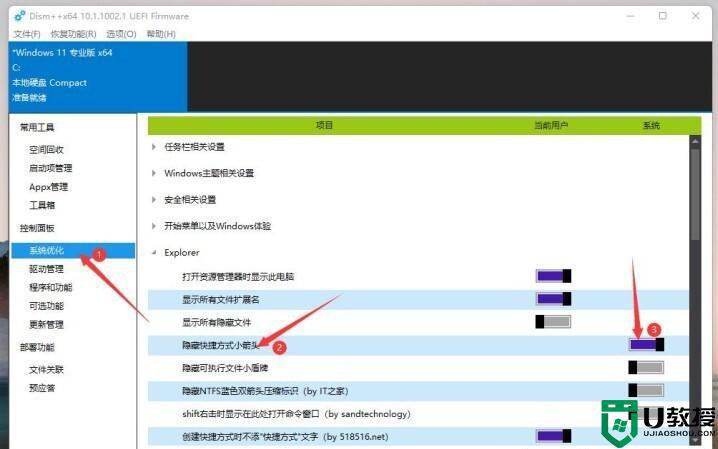Toggle 打开资源管理器时显示此电脑 switch

pos(553,276)
